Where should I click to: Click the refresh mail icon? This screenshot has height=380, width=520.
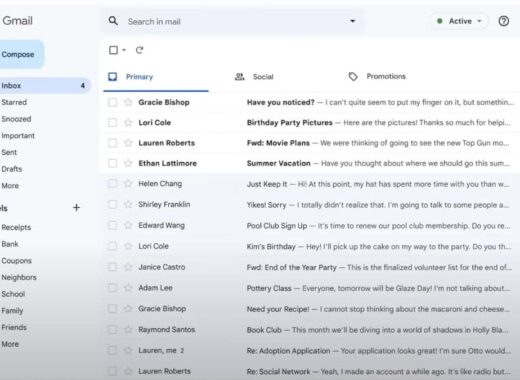[x=139, y=50]
